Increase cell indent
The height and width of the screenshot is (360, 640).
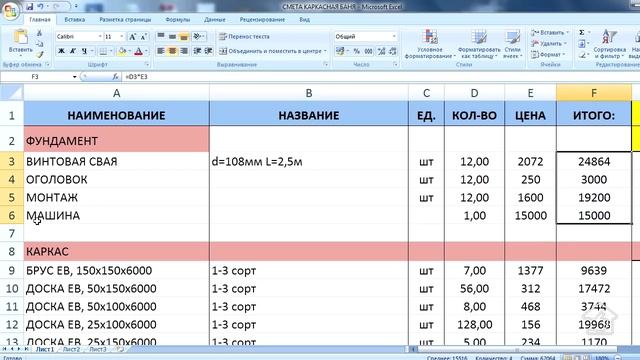pyautogui.click(x=209, y=51)
